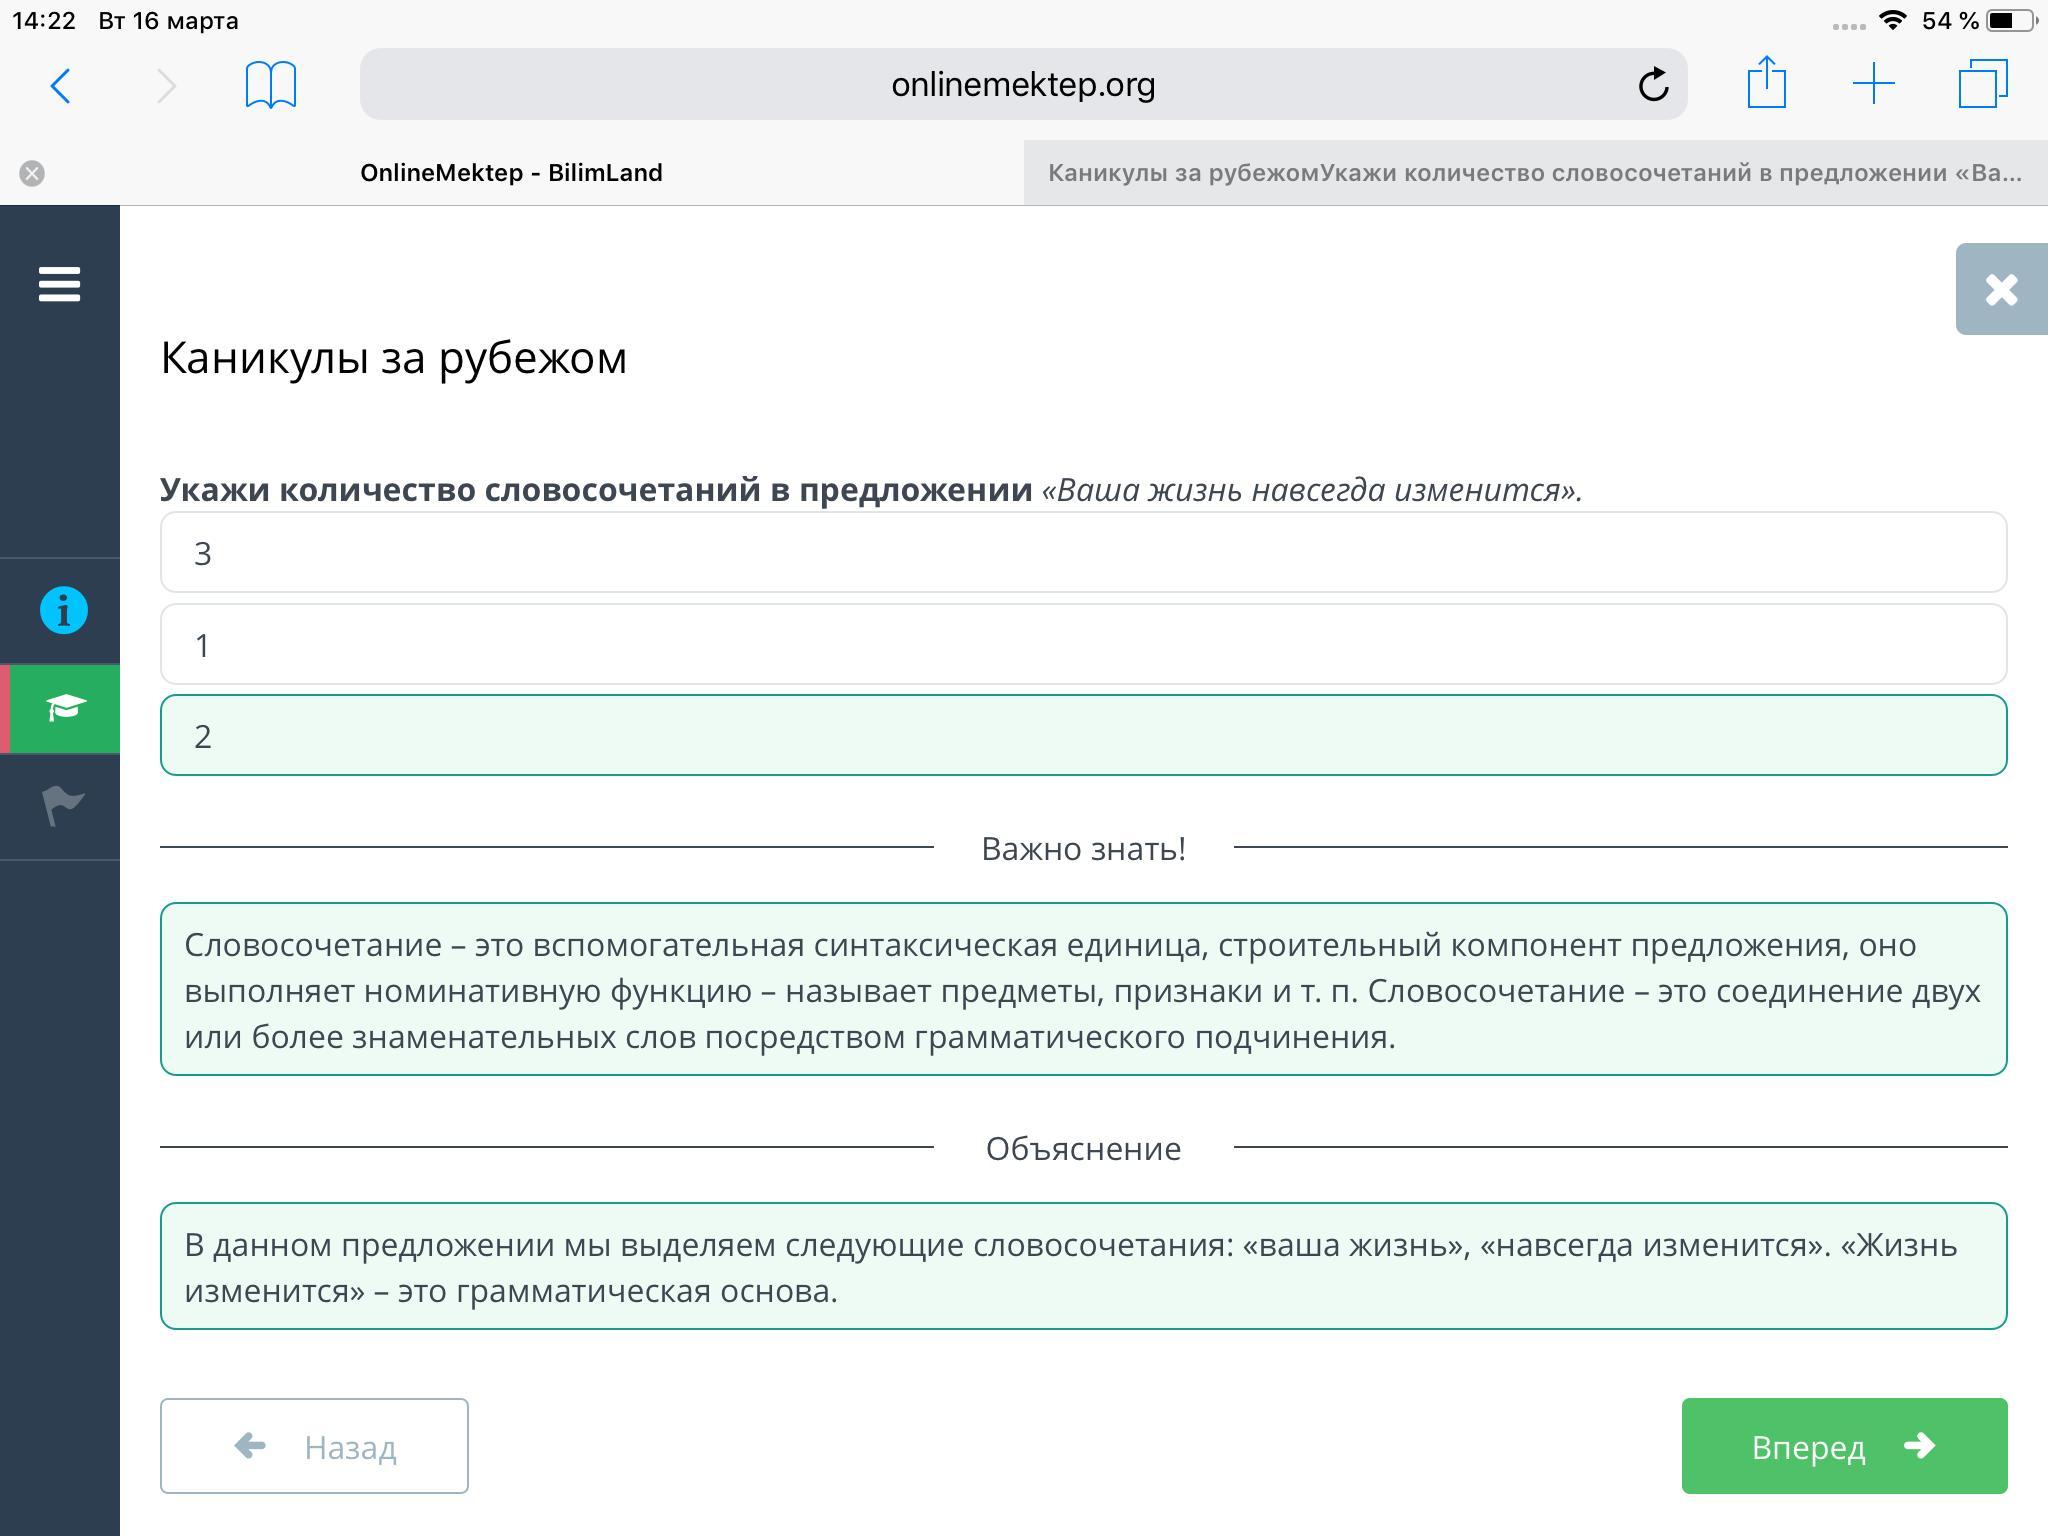Close the OnlineMektep tab with x
The width and height of the screenshot is (2048, 1536).
(x=32, y=174)
